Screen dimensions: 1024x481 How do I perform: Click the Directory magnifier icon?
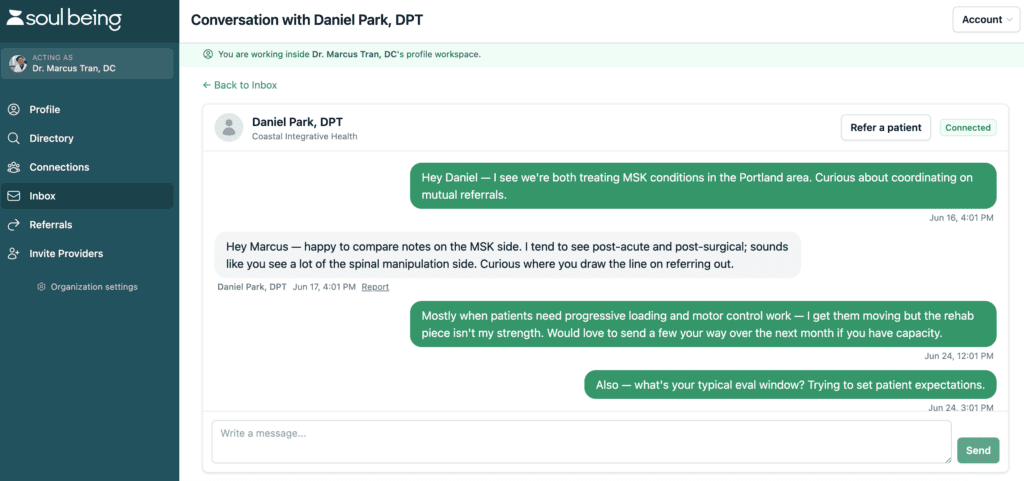pyautogui.click(x=13, y=138)
